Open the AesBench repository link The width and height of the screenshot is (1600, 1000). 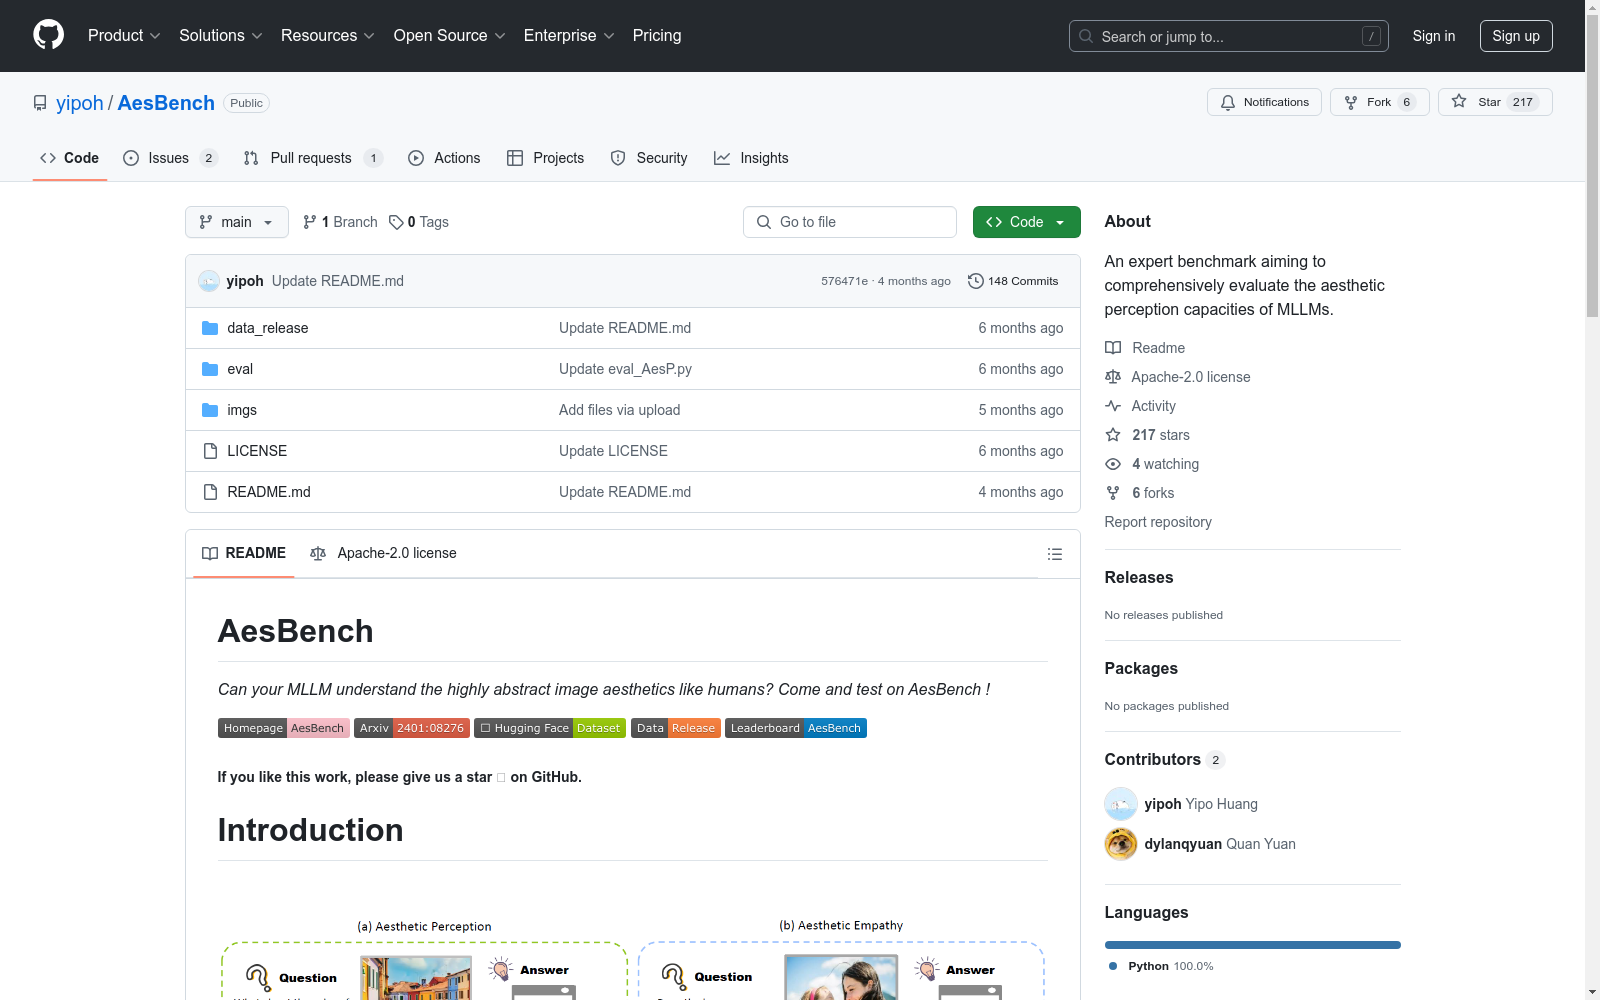pos(166,103)
